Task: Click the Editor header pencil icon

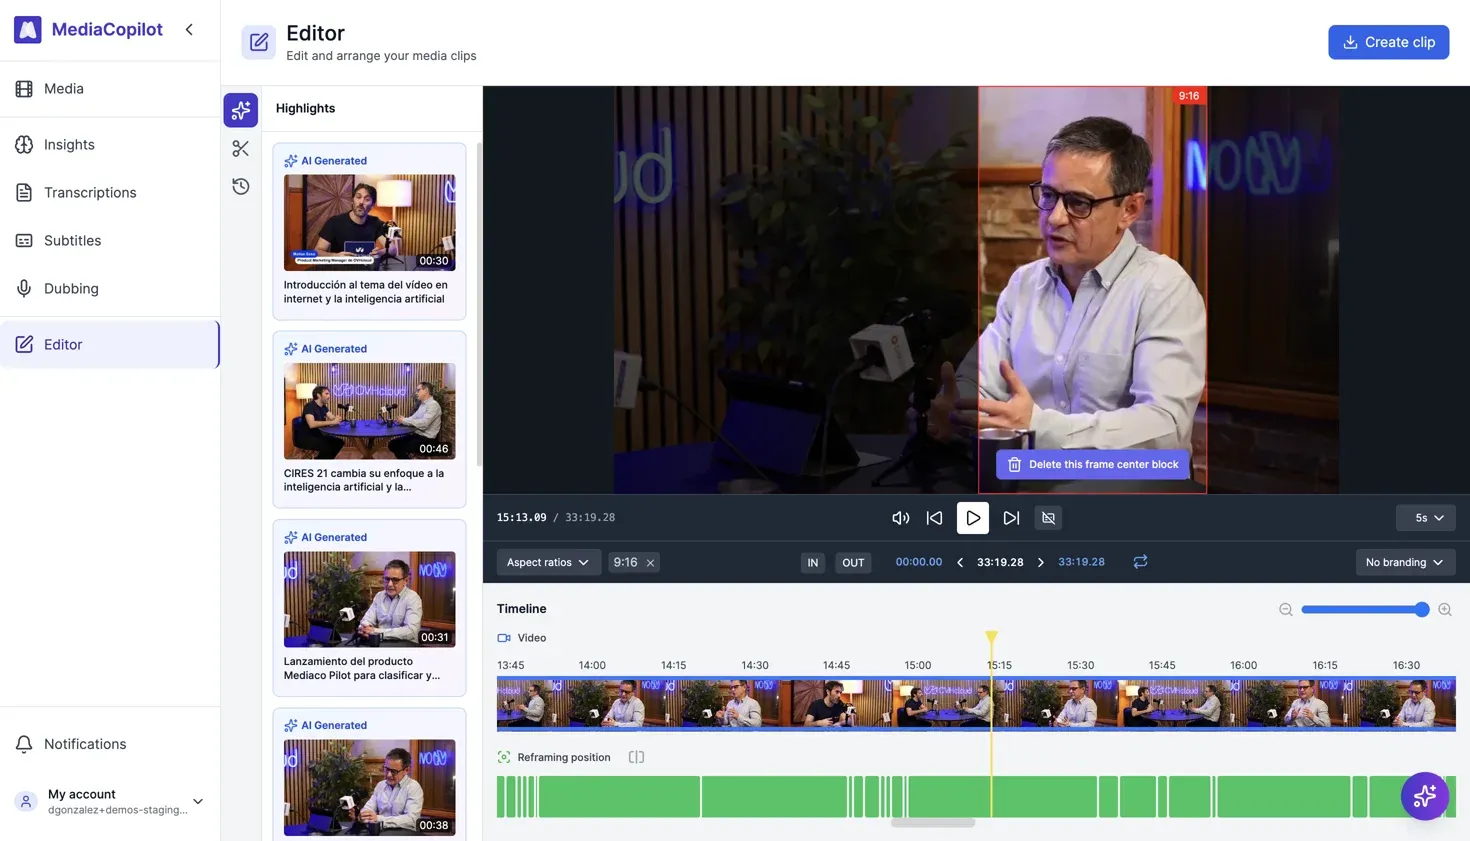Action: click(259, 42)
